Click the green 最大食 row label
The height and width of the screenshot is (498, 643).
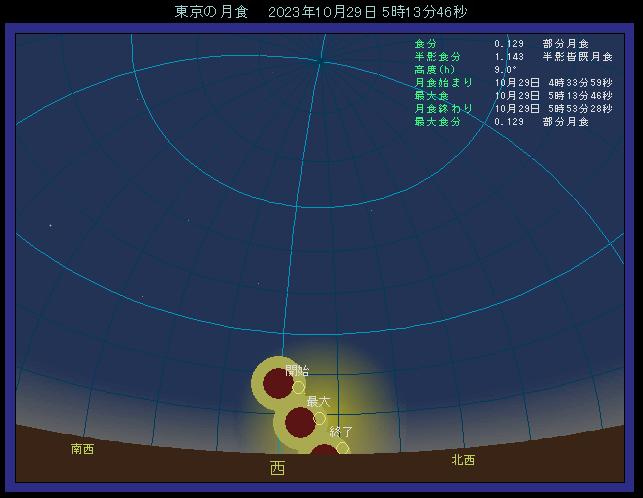click(432, 96)
